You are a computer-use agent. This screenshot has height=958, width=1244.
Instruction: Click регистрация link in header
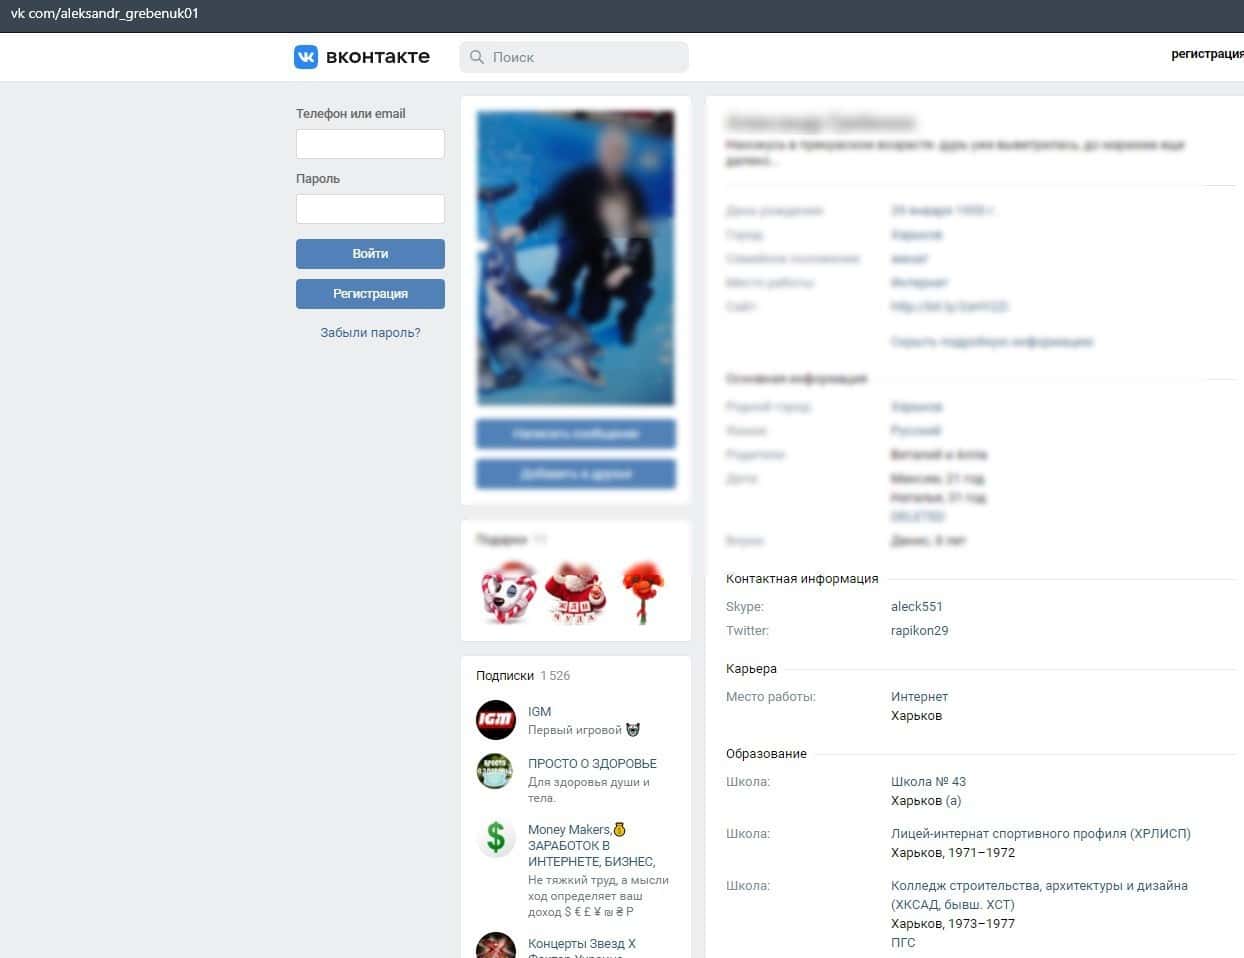pos(1207,54)
